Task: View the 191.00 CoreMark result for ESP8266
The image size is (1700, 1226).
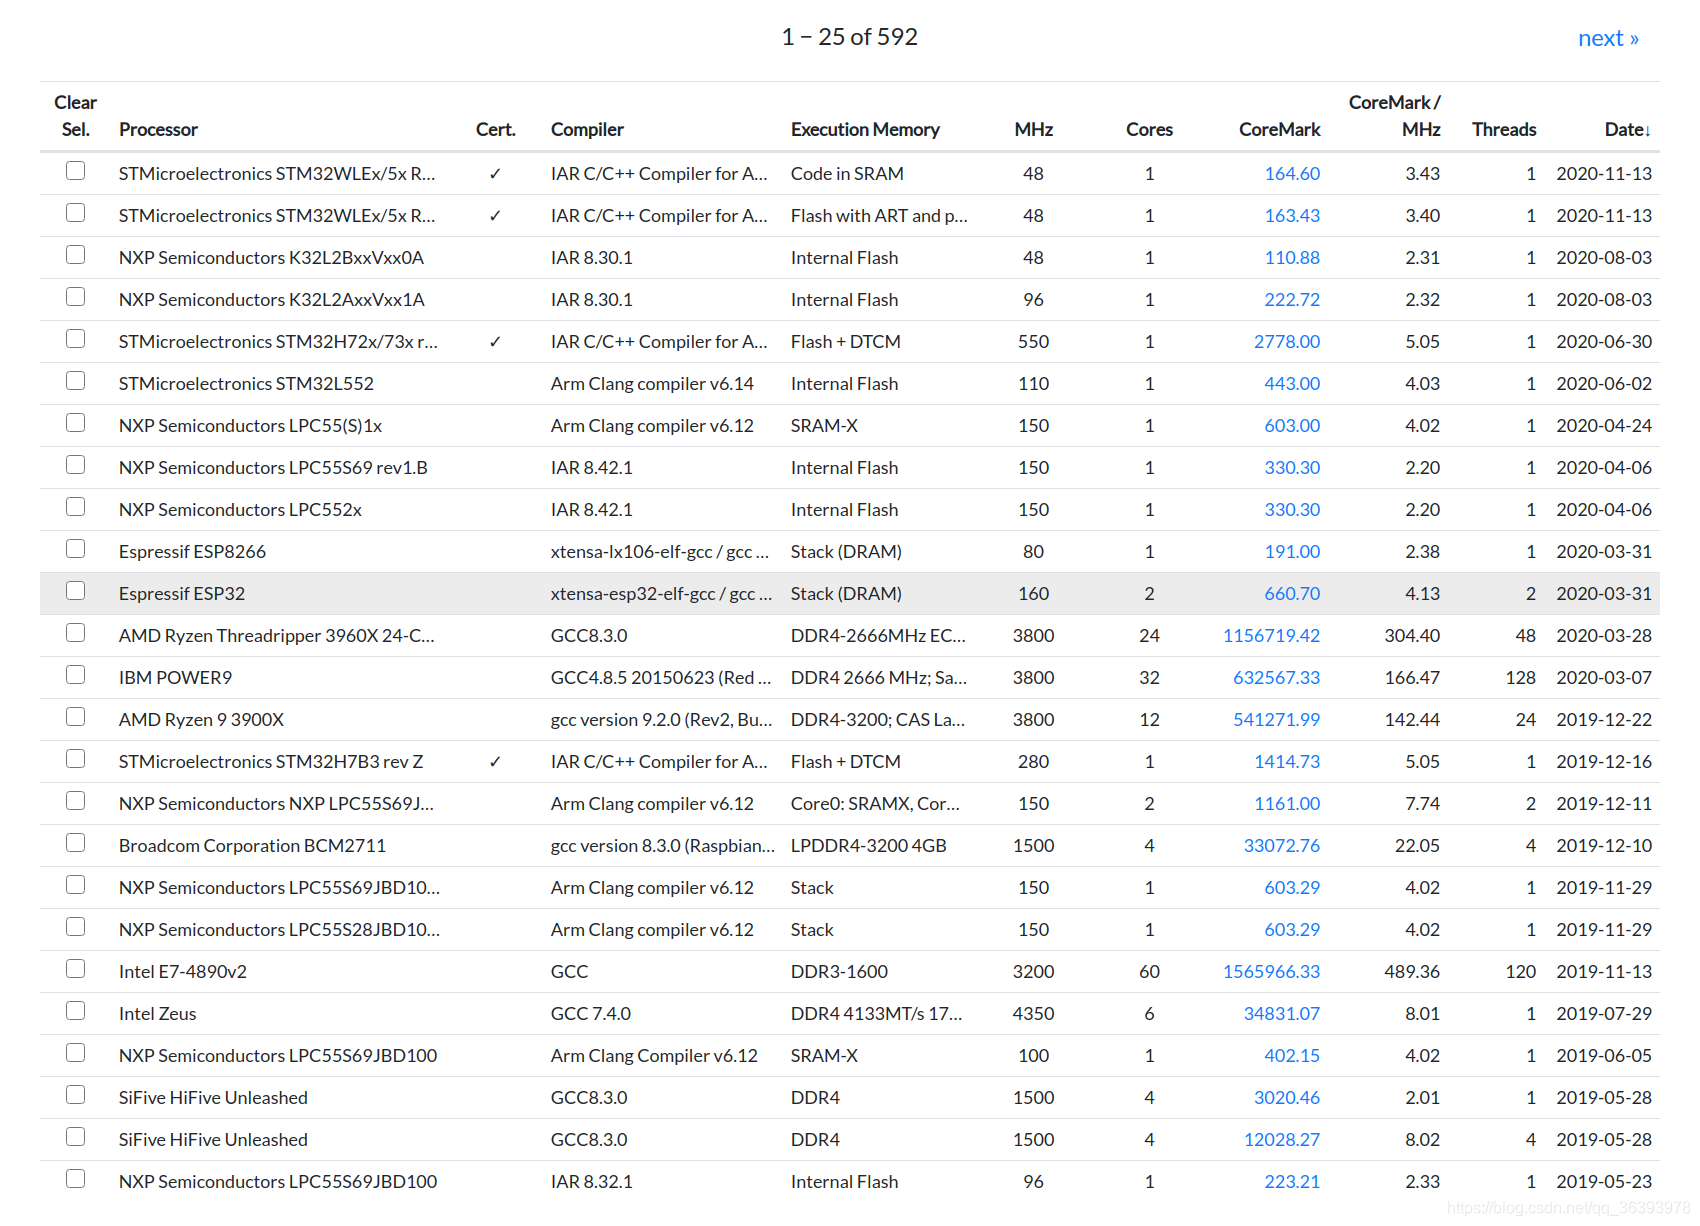Action: click(1292, 551)
